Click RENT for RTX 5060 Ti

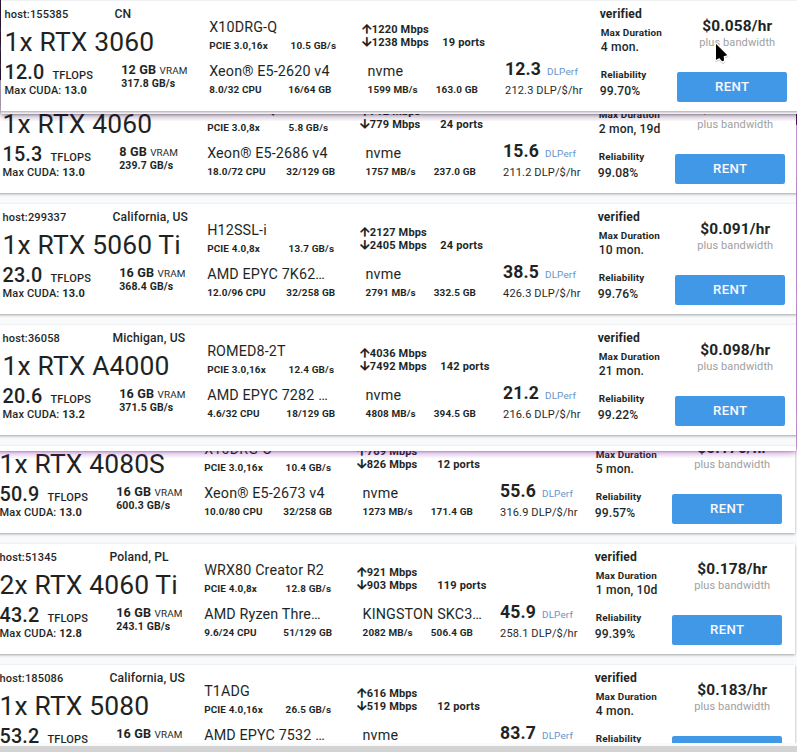pyautogui.click(x=729, y=290)
